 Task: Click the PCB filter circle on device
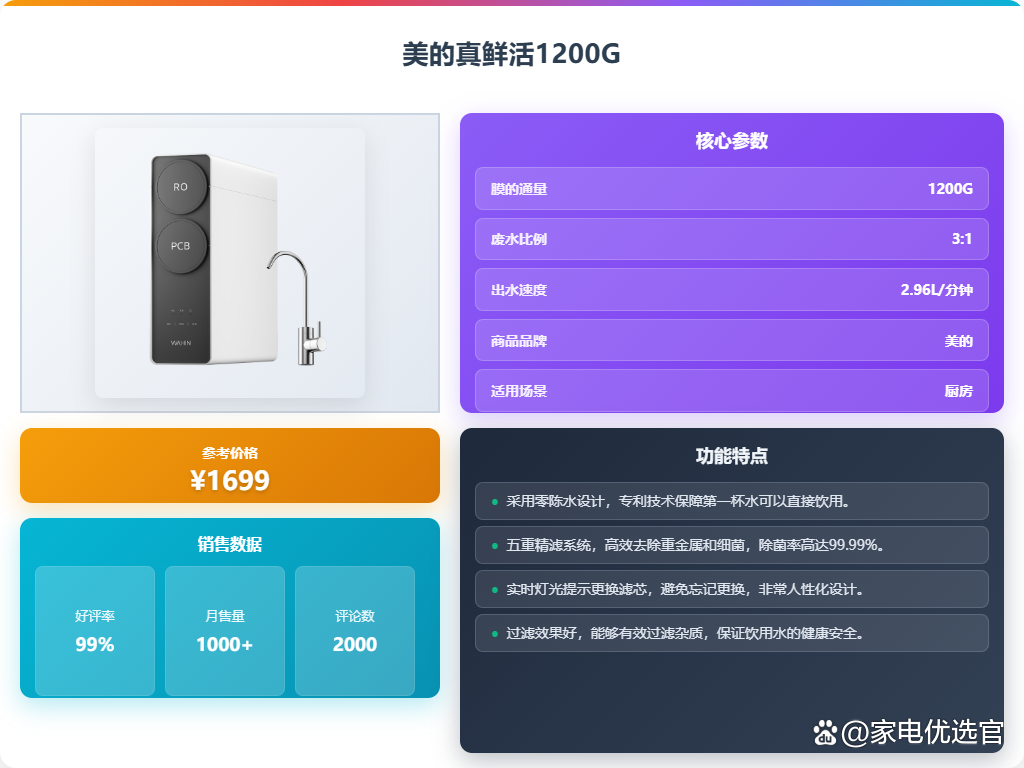coord(181,246)
